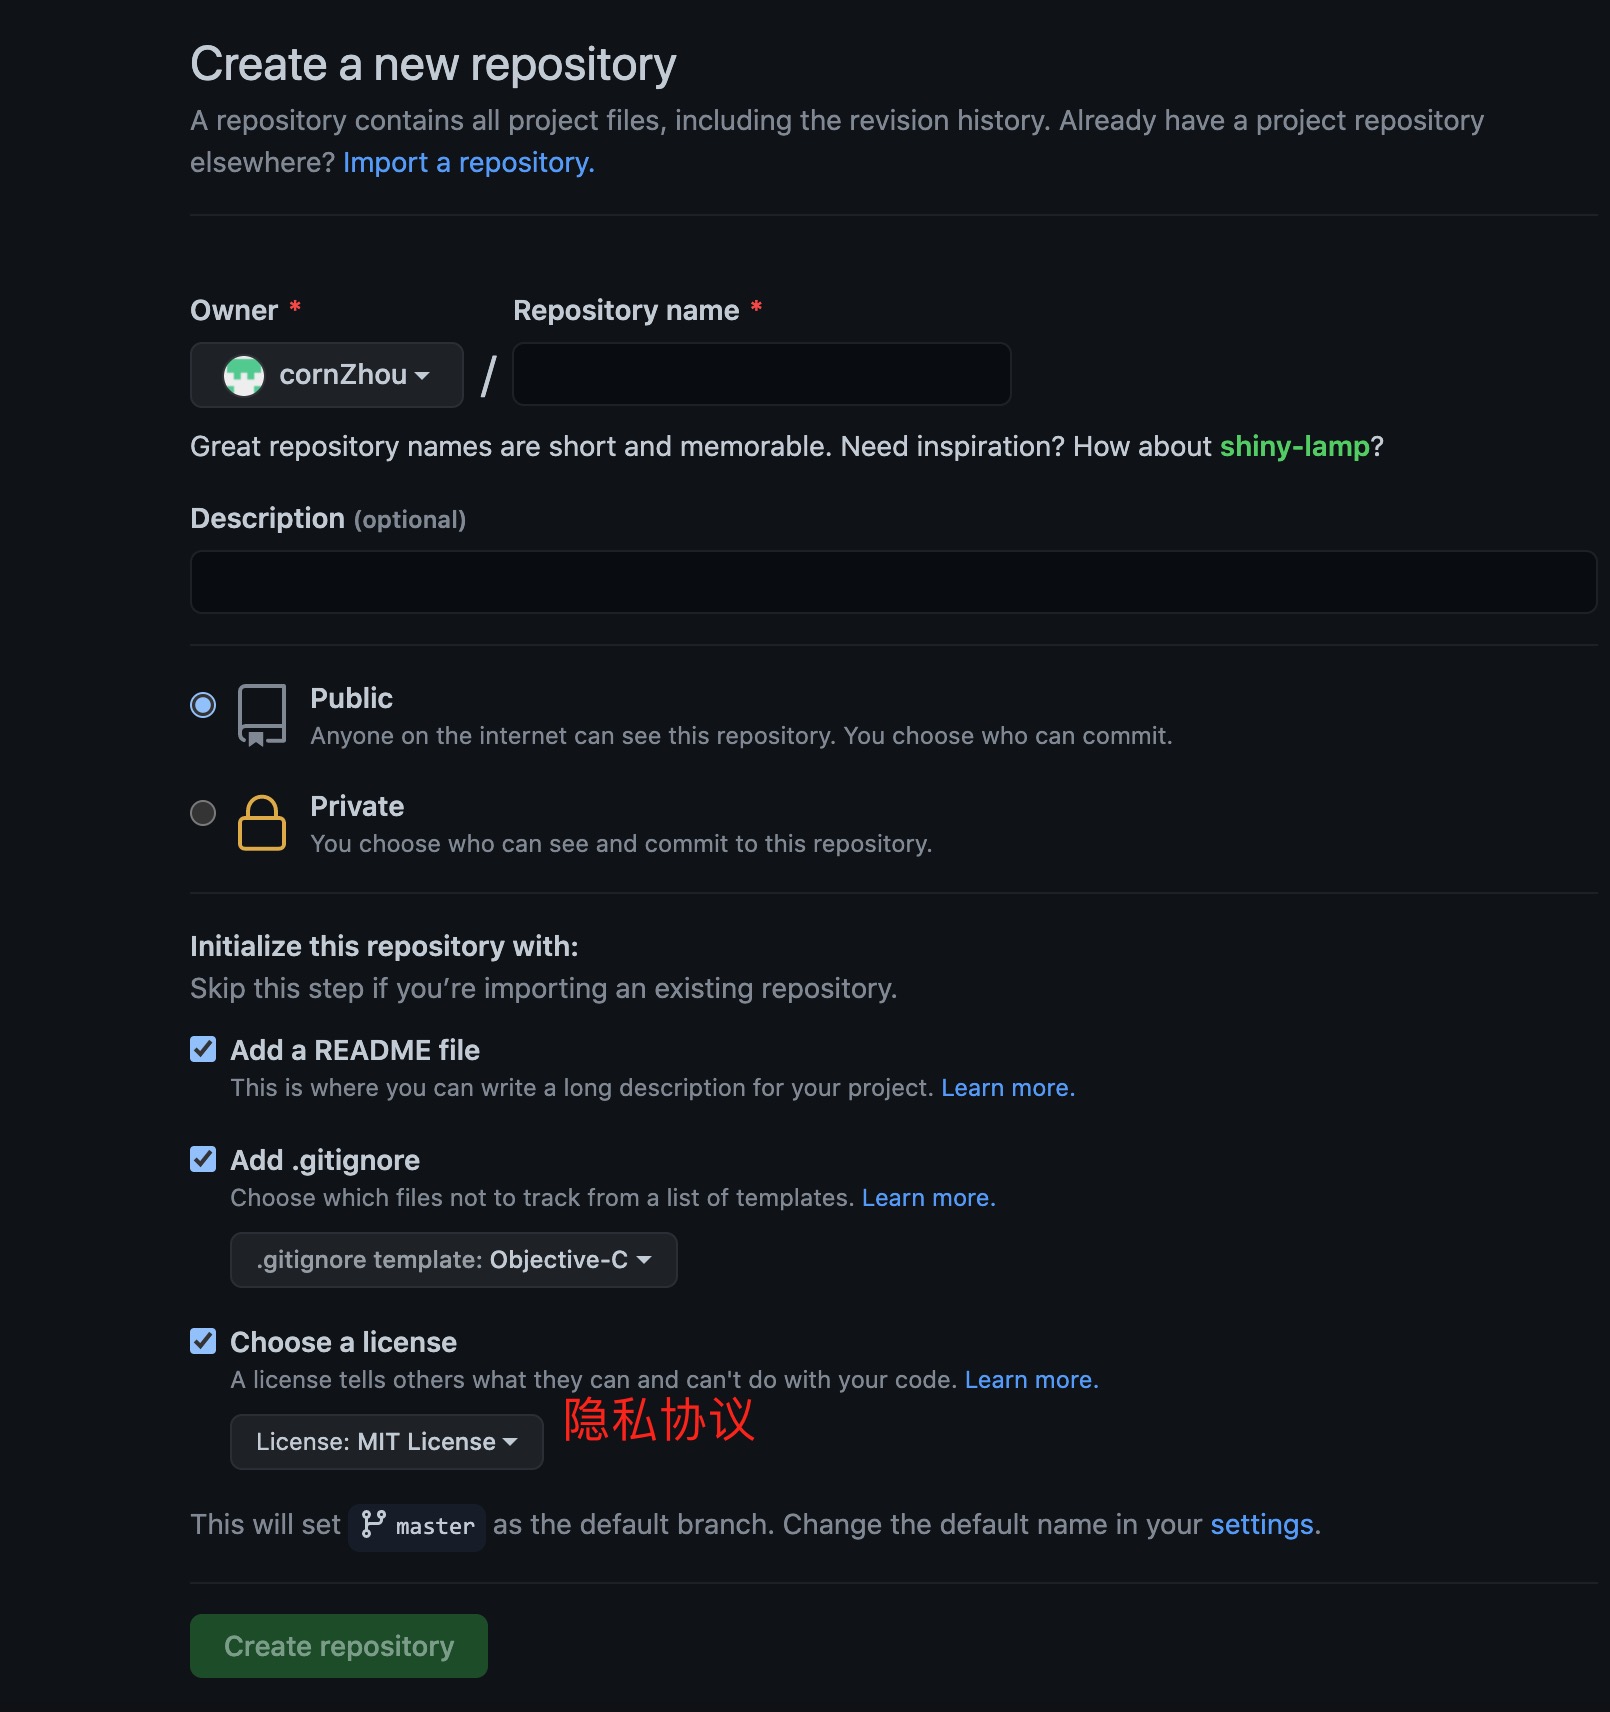The width and height of the screenshot is (1610, 1712).
Task: Toggle the Add .gitignore checkbox
Action: click(x=203, y=1159)
